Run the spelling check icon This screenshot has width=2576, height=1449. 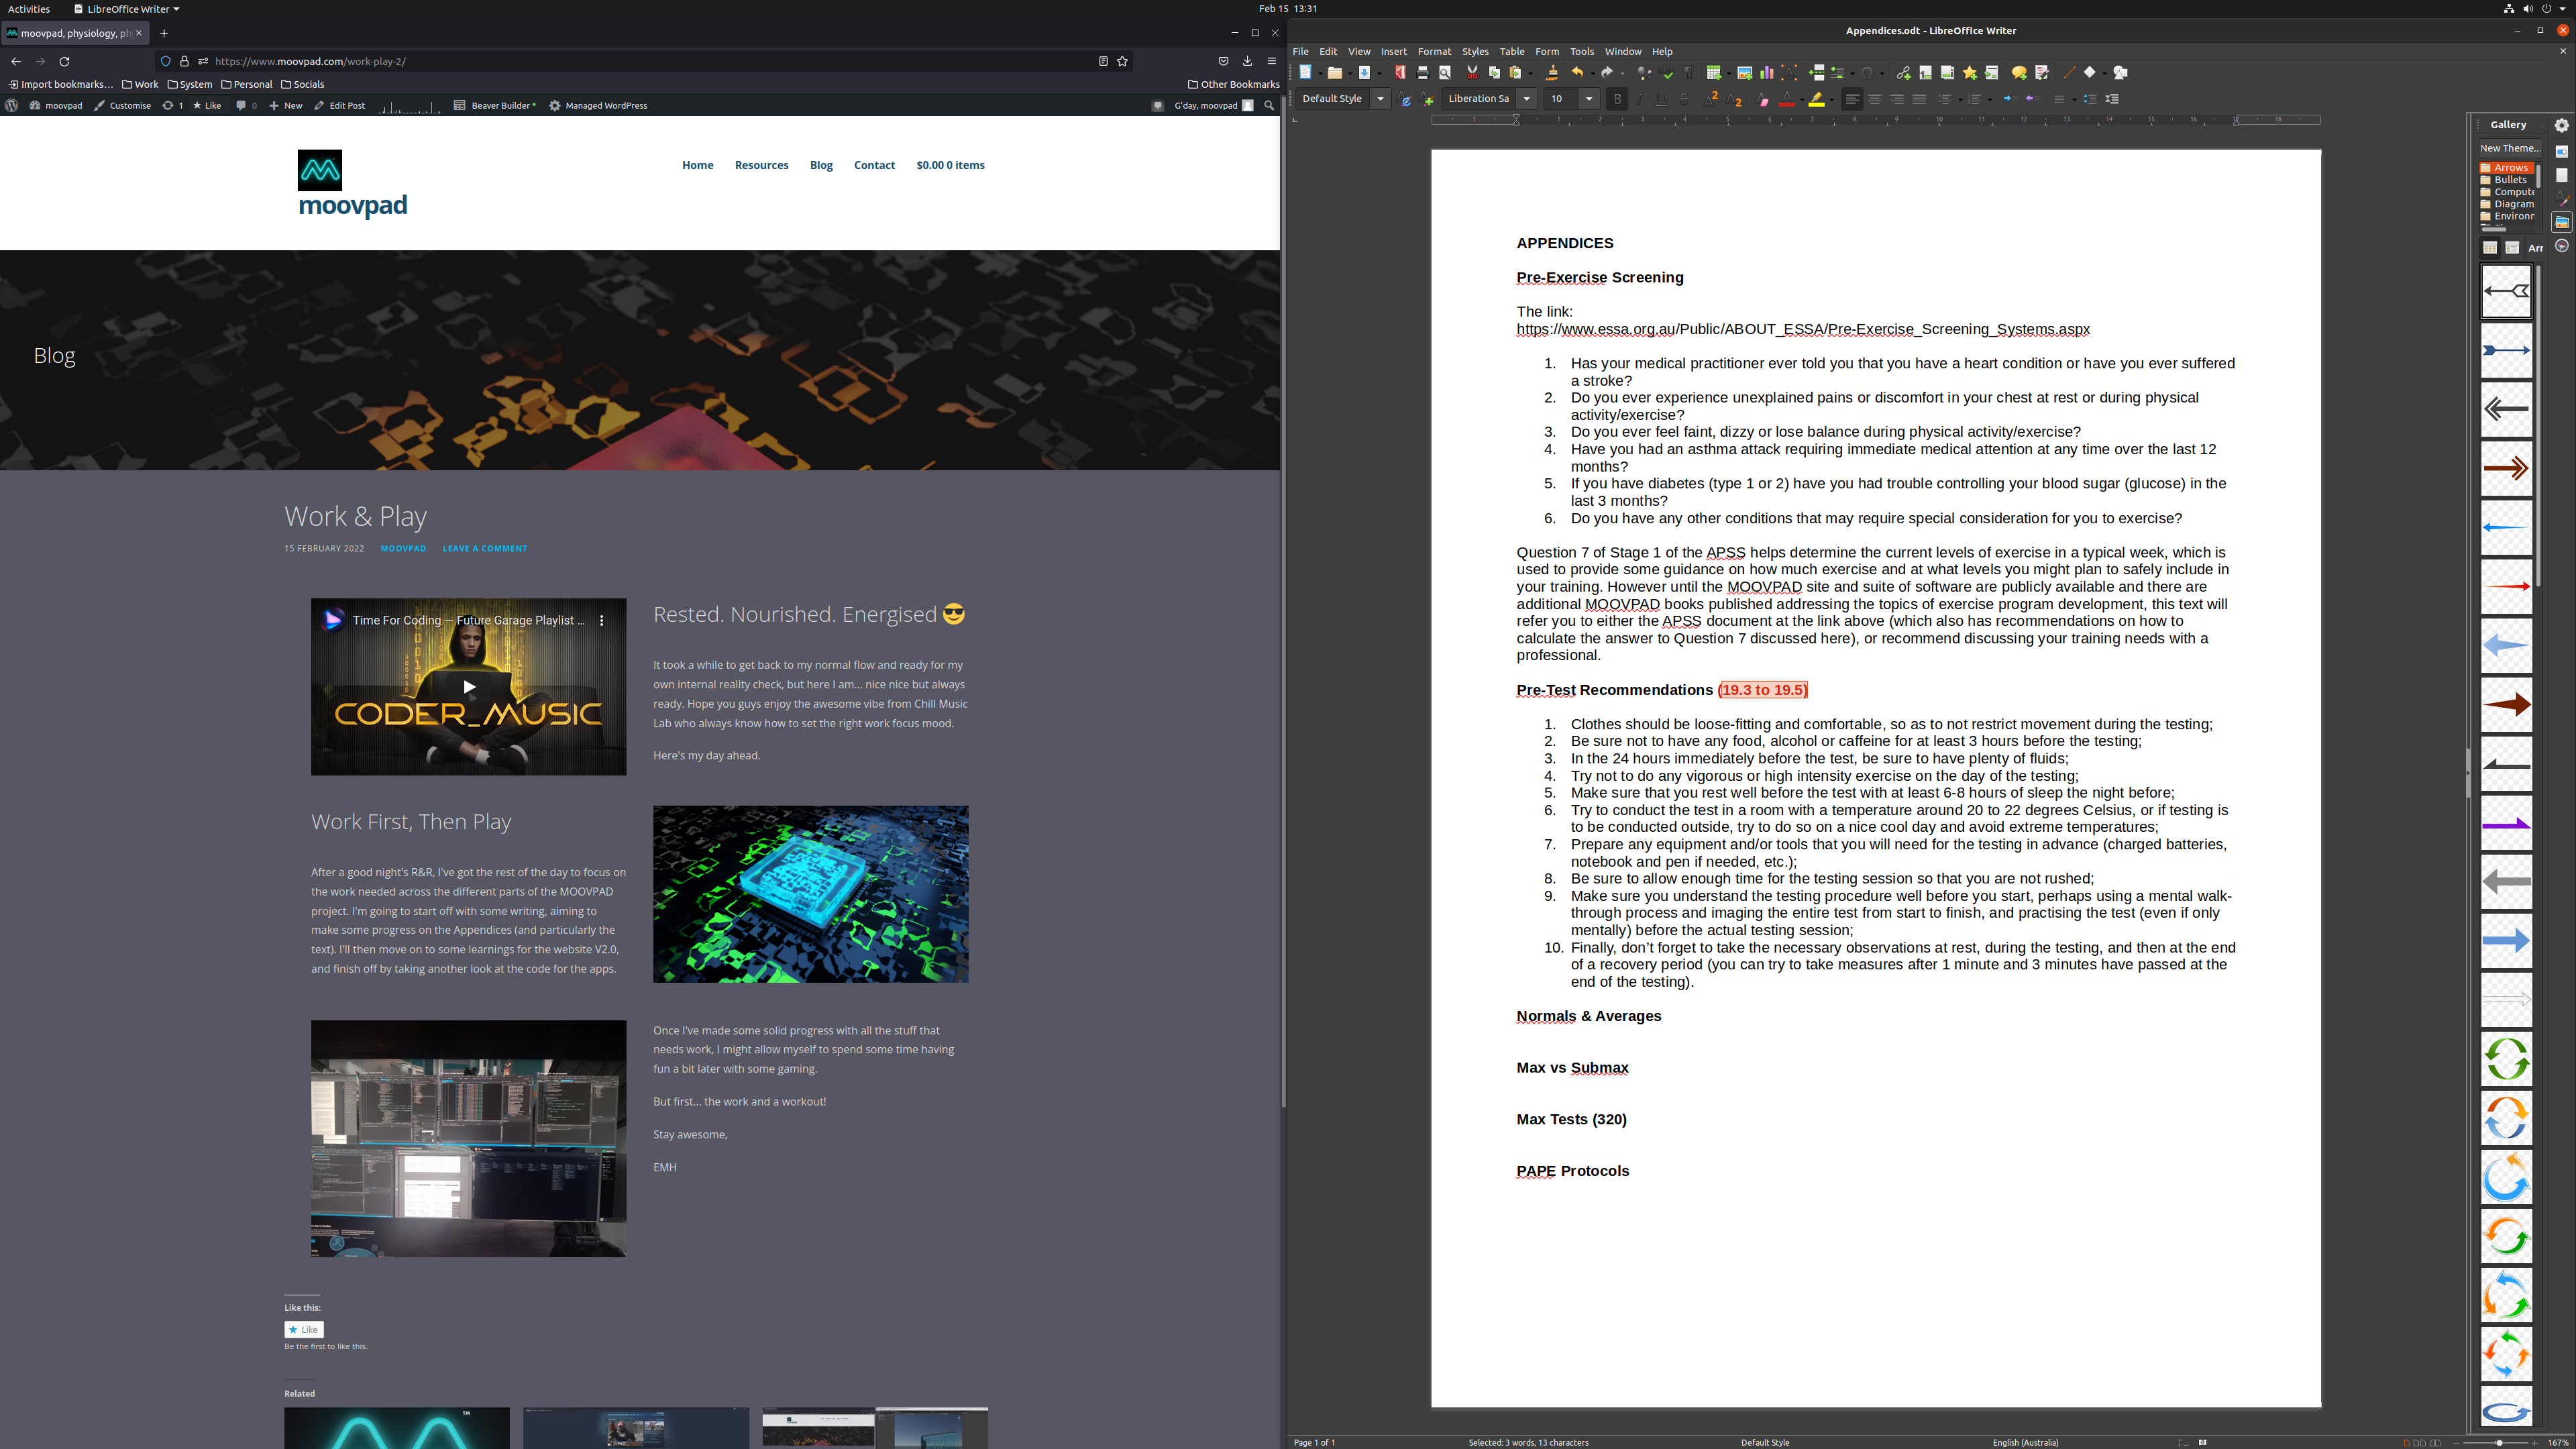tap(1666, 72)
